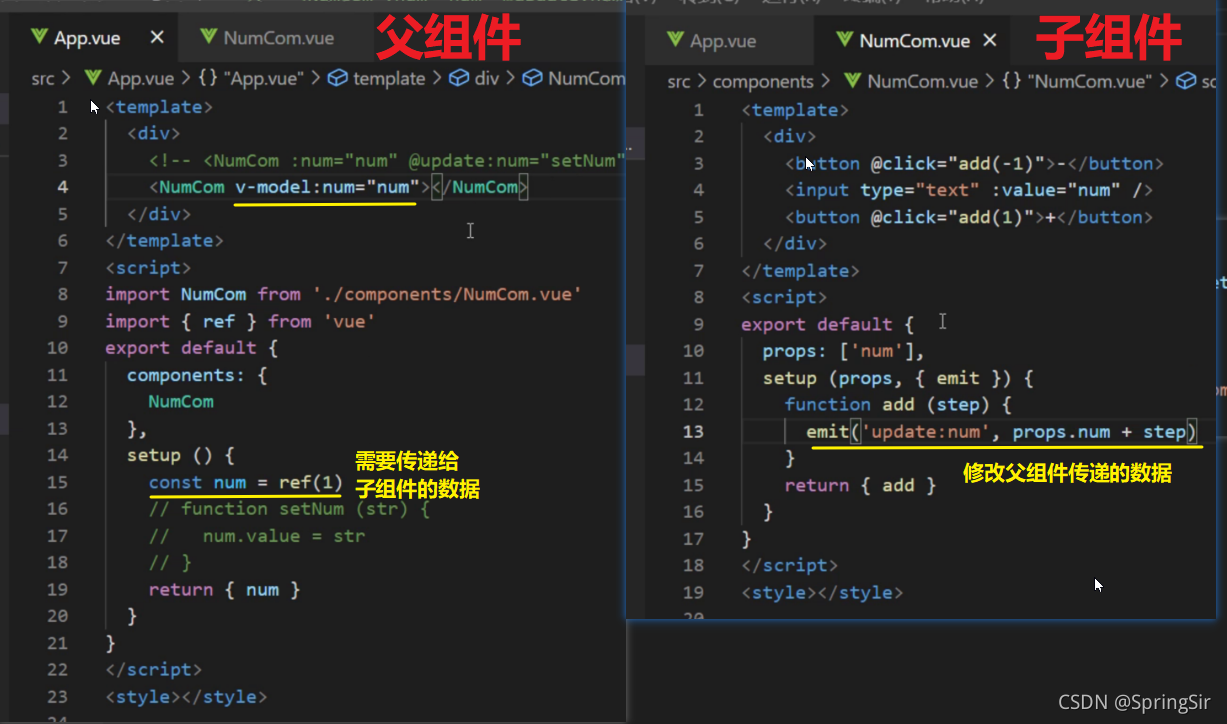
Task: Click <style></style> line in NumCom.vue
Action: tap(822, 593)
